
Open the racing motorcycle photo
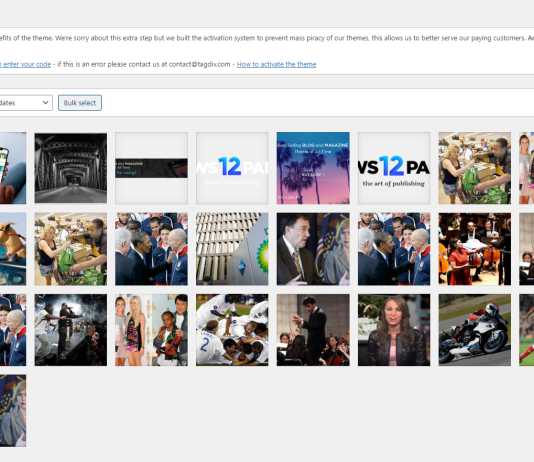pyautogui.click(x=474, y=330)
